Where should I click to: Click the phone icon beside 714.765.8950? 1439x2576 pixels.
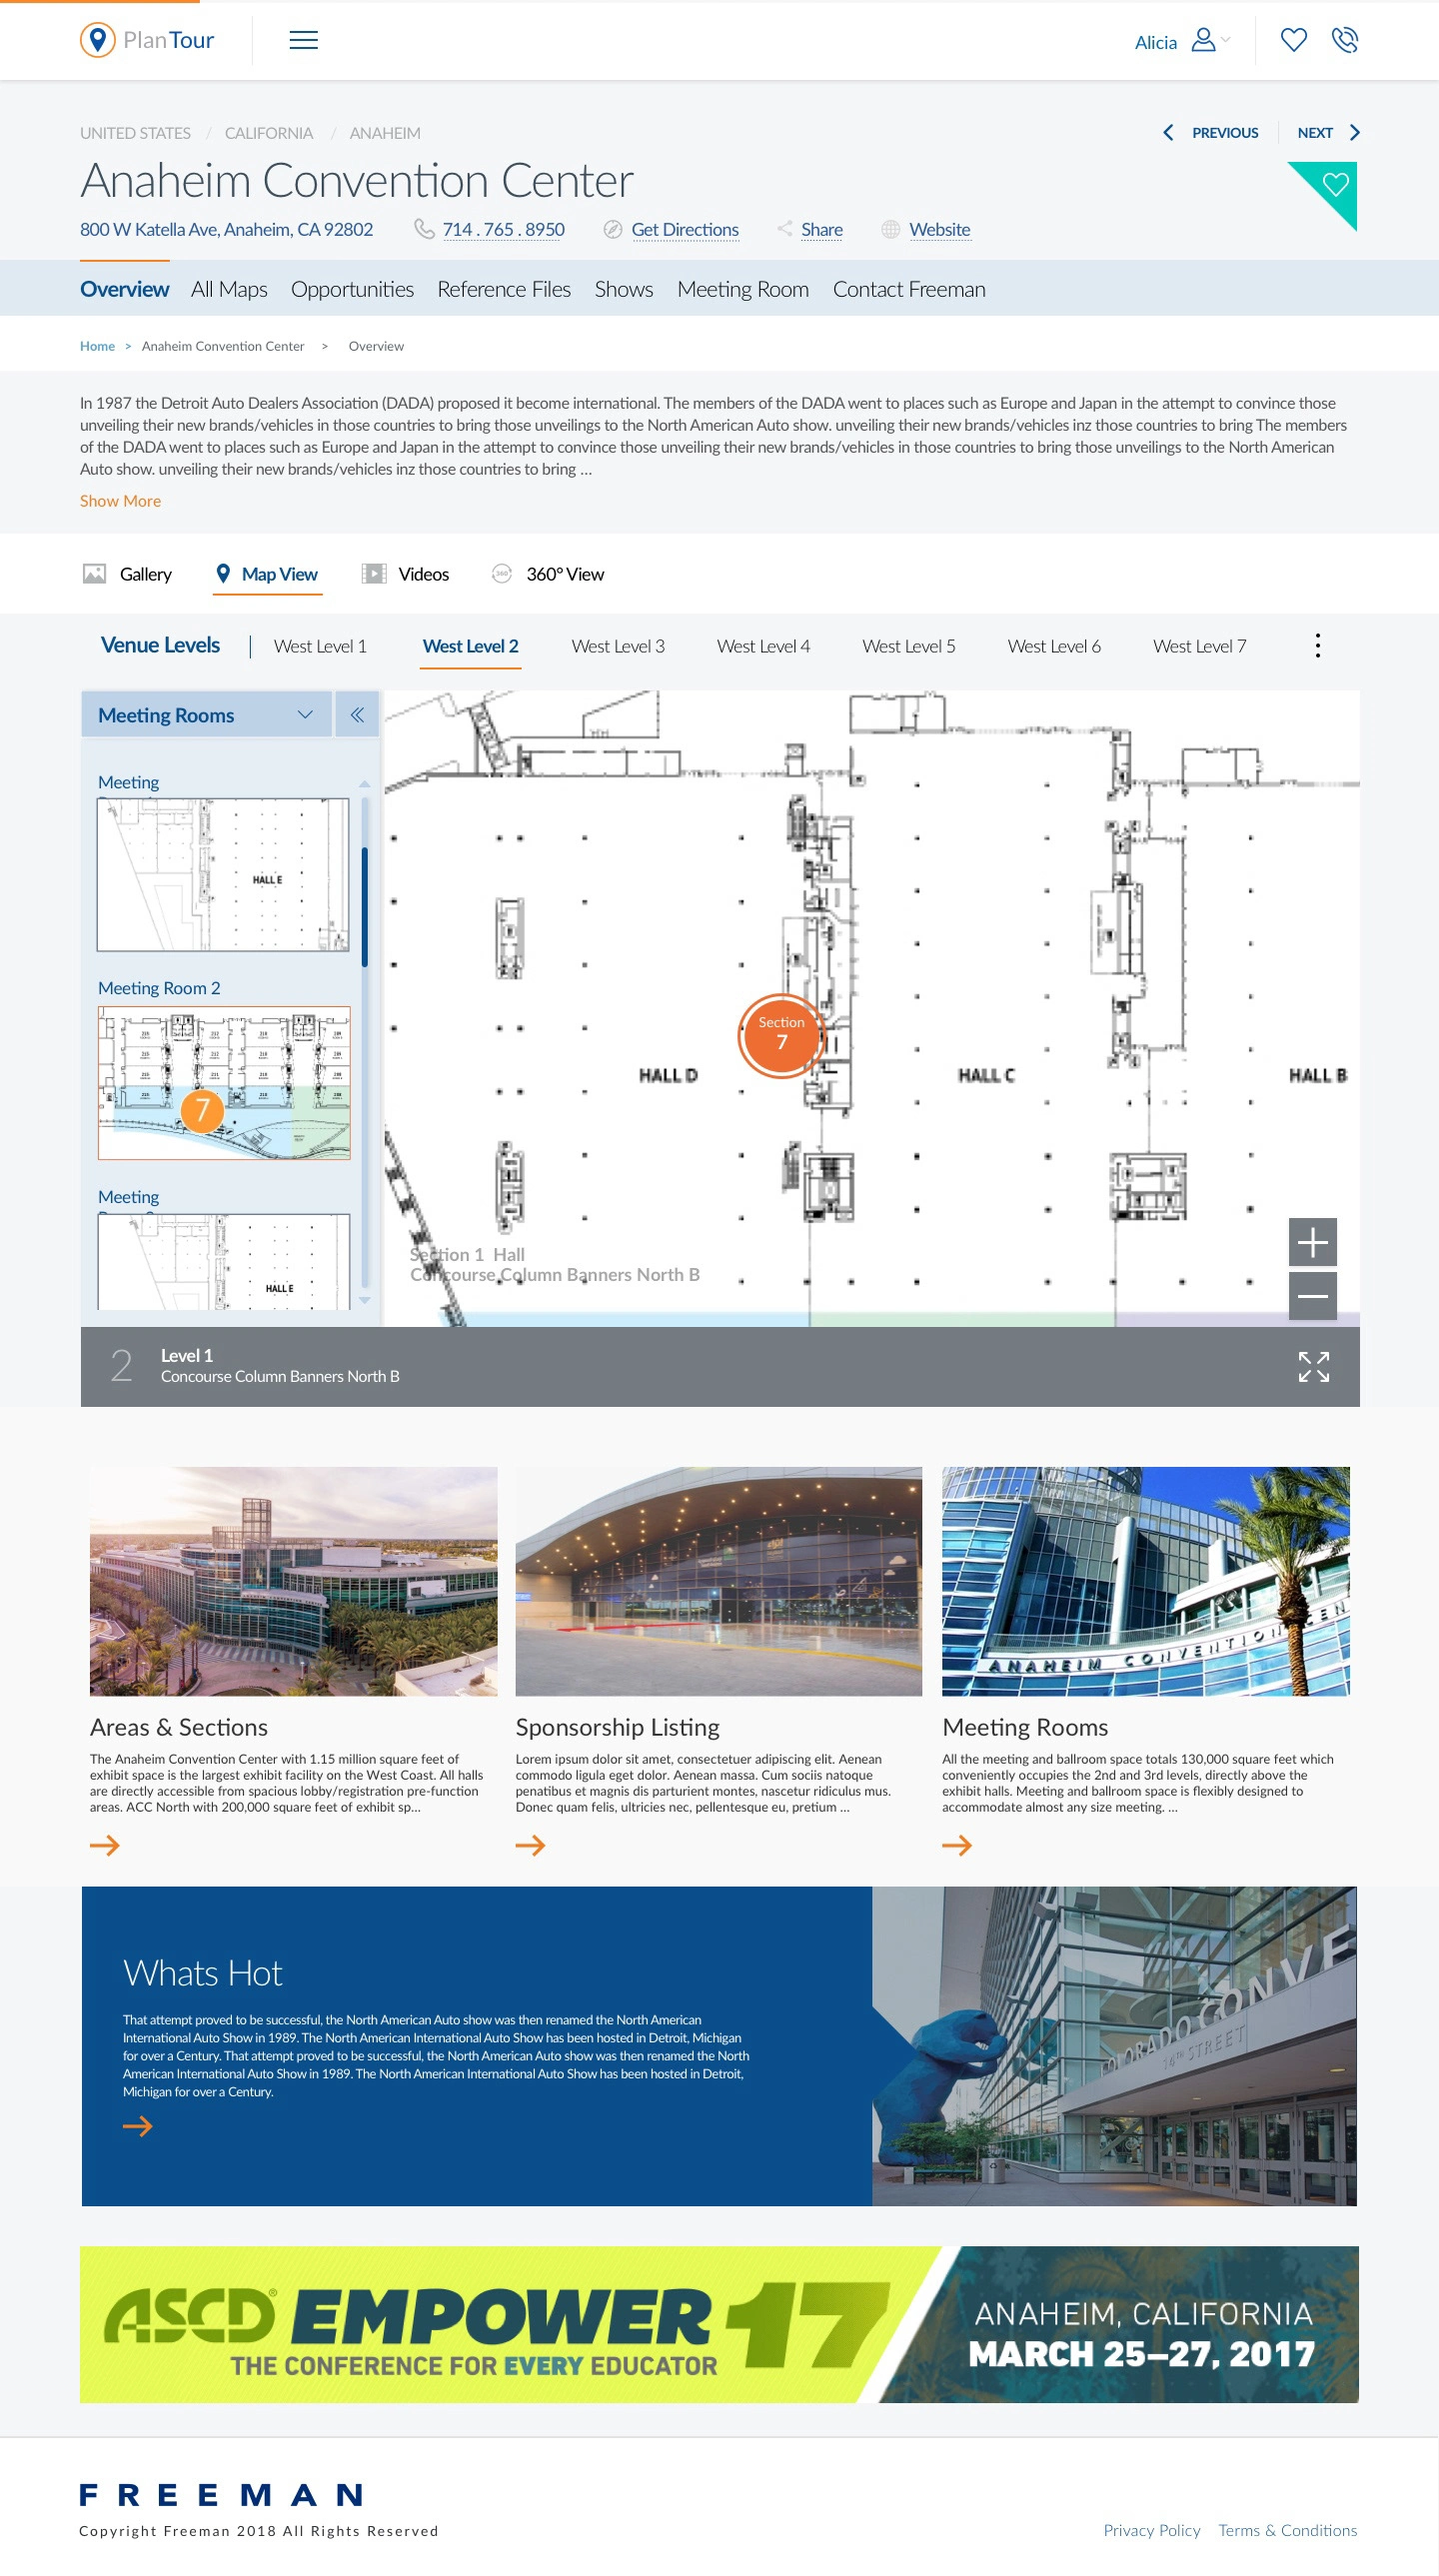(x=424, y=229)
